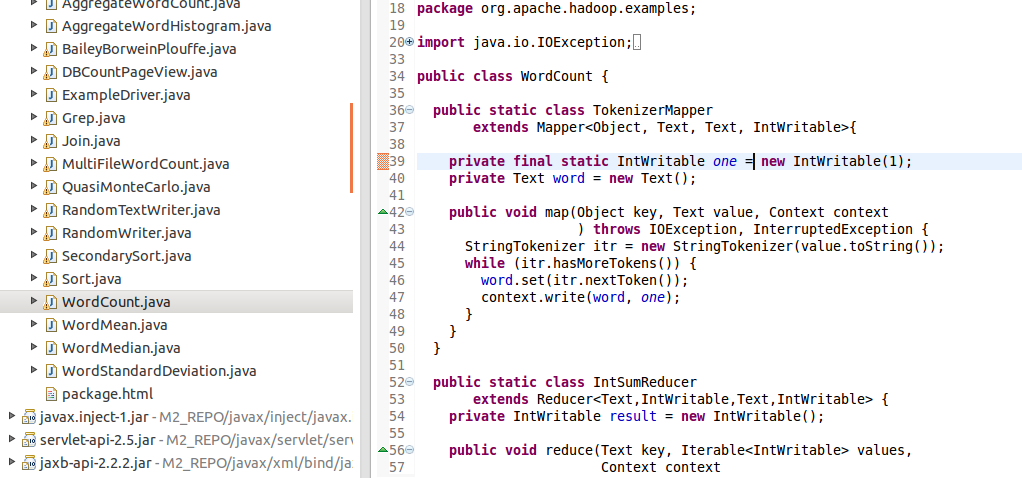Click line number 45 in the gutter
Image resolution: width=1022 pixels, height=478 pixels.
pyautogui.click(x=397, y=263)
